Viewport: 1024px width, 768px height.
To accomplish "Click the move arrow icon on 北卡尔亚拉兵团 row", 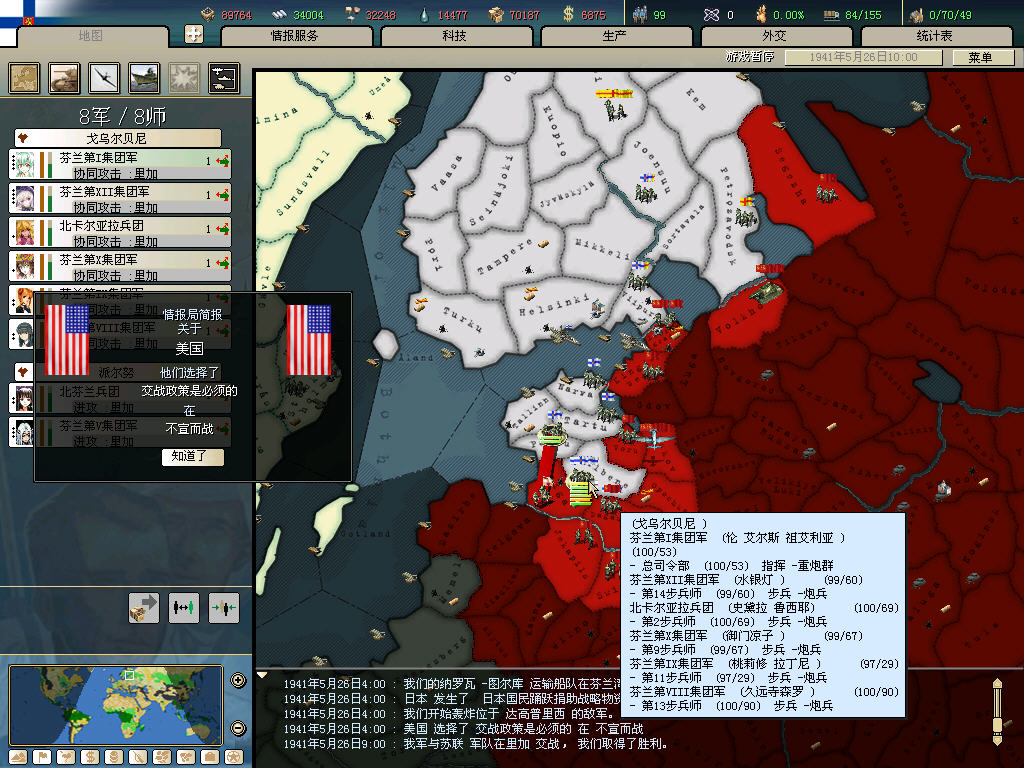I will [x=223, y=229].
